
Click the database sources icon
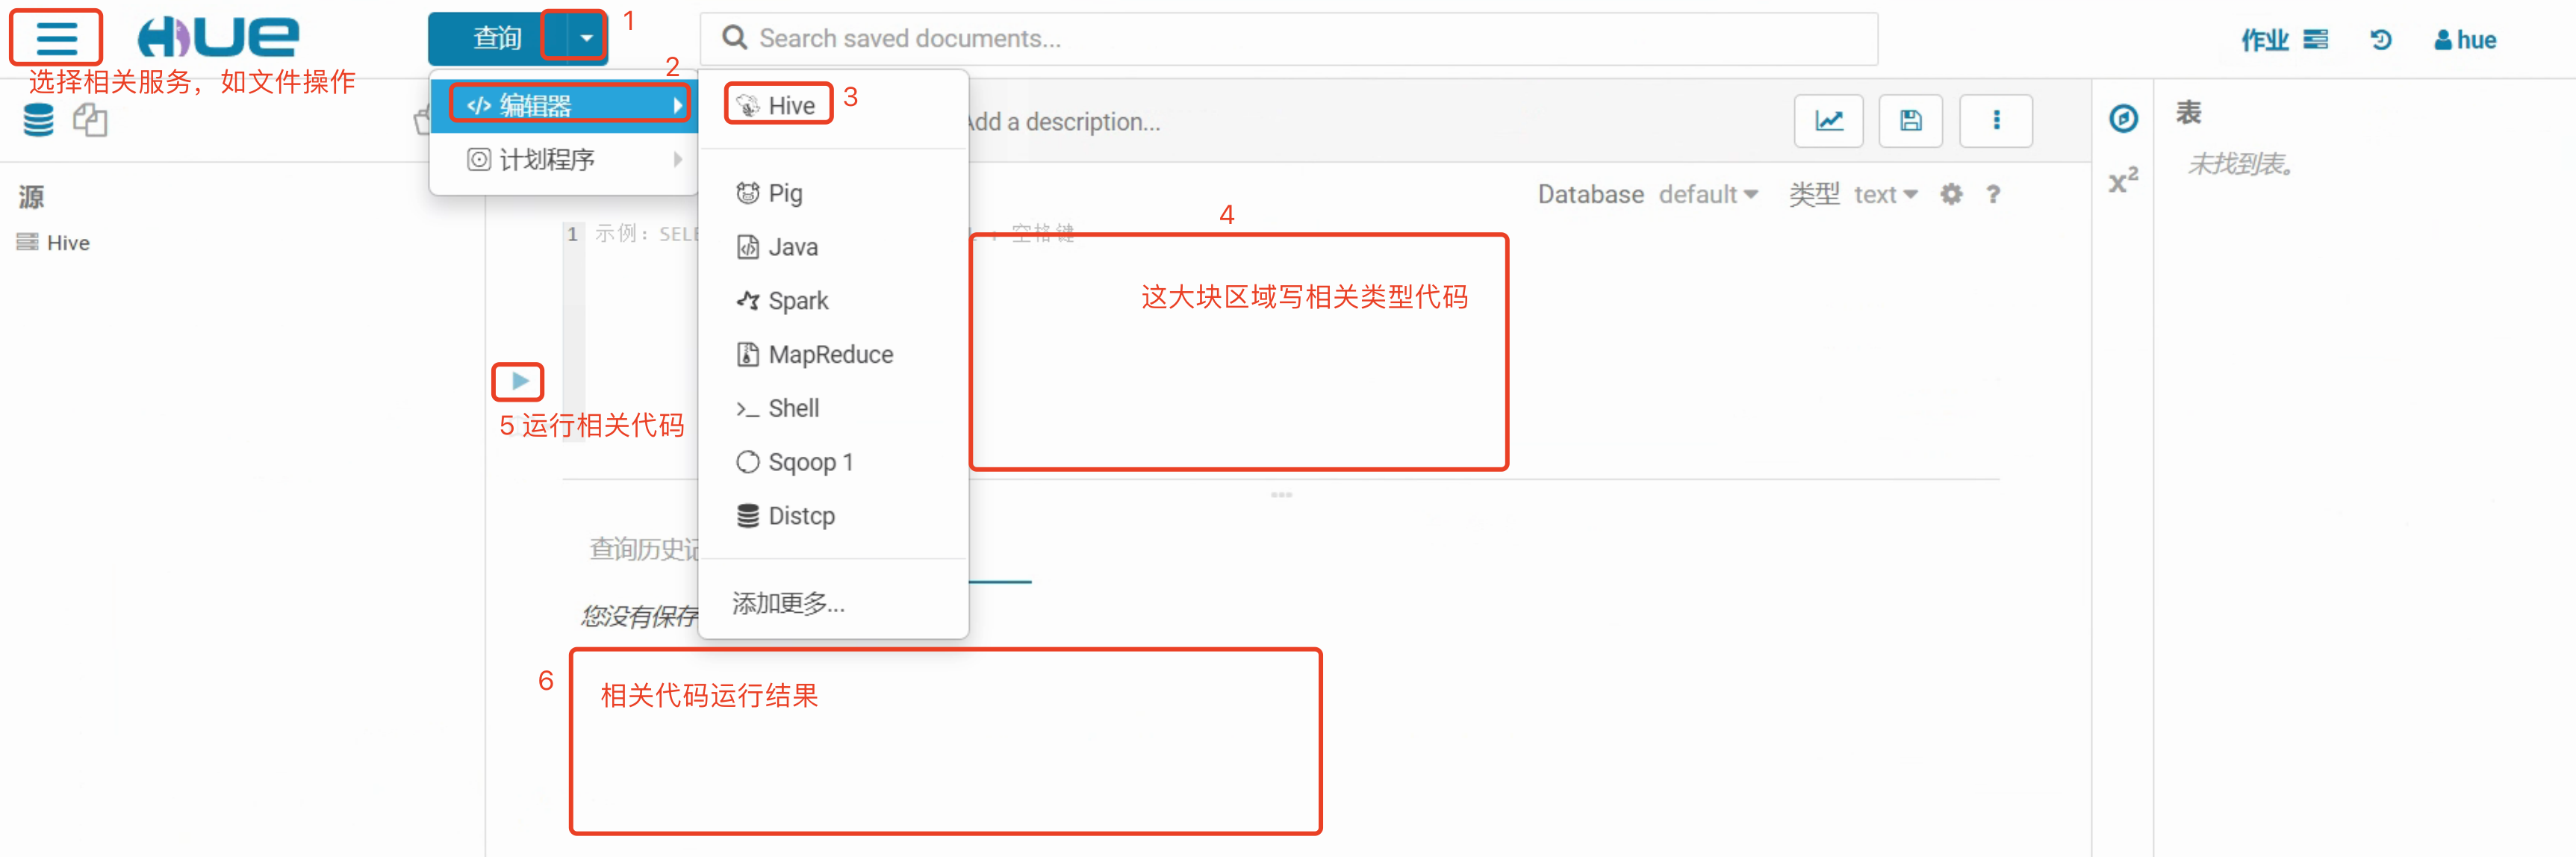pos(38,121)
